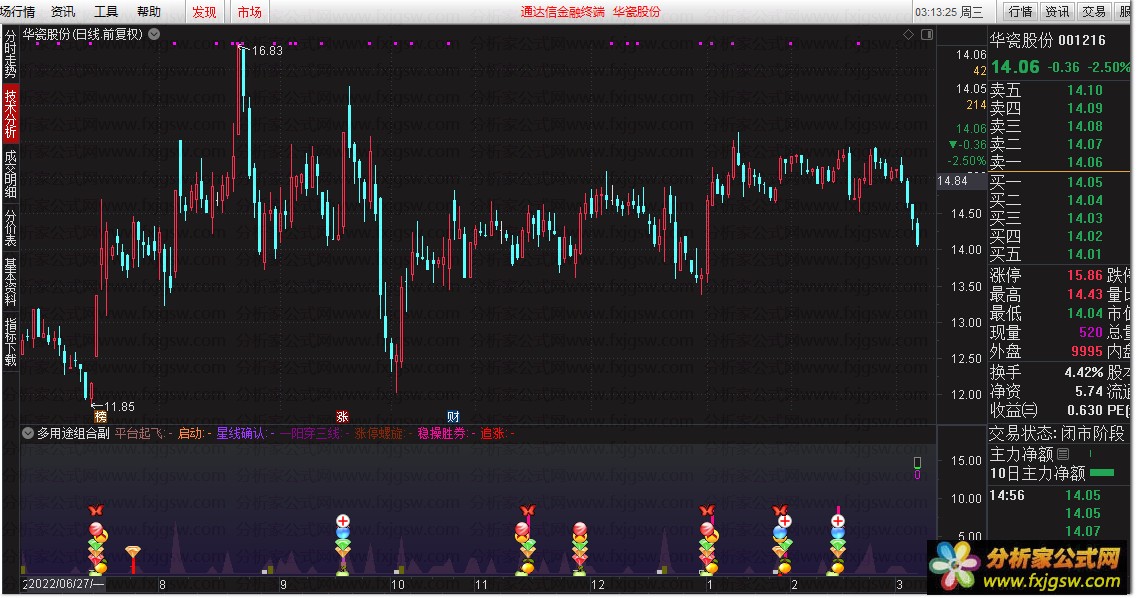
Task: Click the 资讯 button at top right
Action: pyautogui.click(x=1057, y=12)
